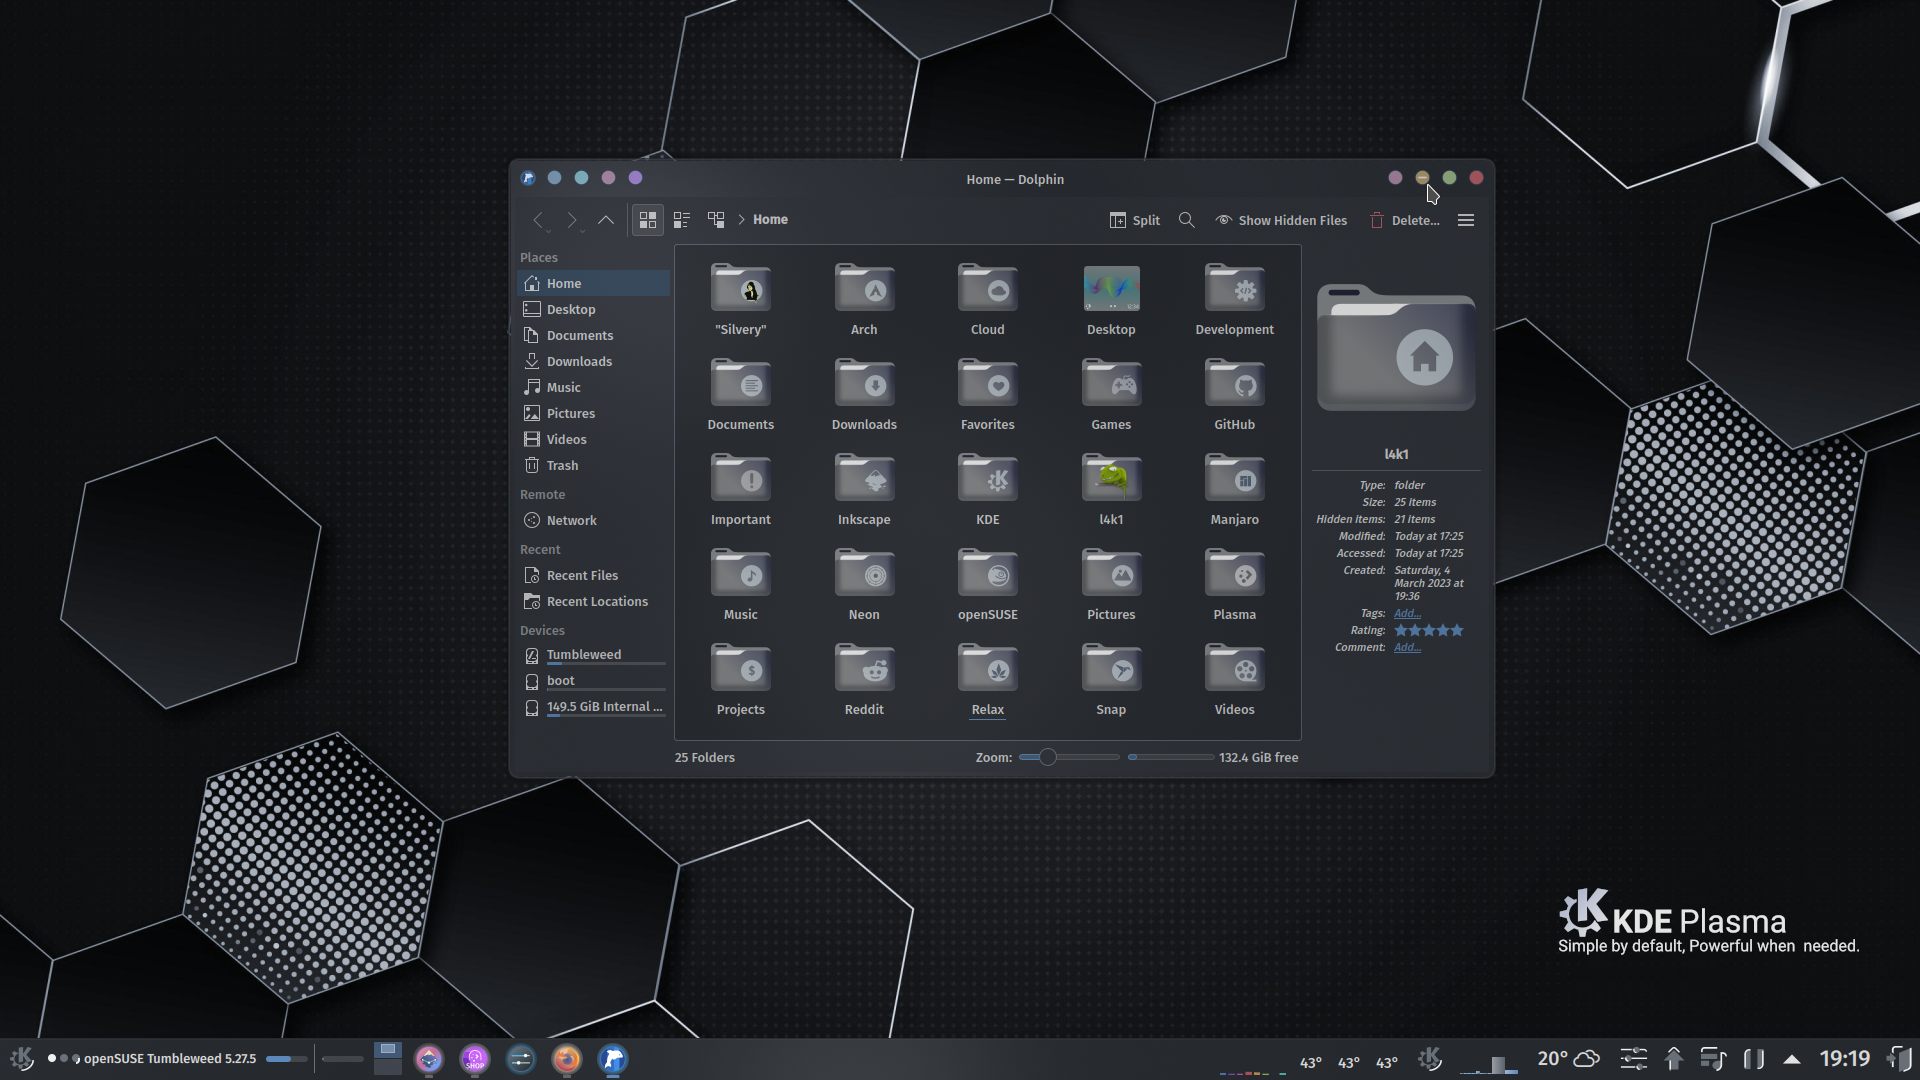Select Desktop in Places sidebar
Screen dimensions: 1920x1080
pos(594,310)
